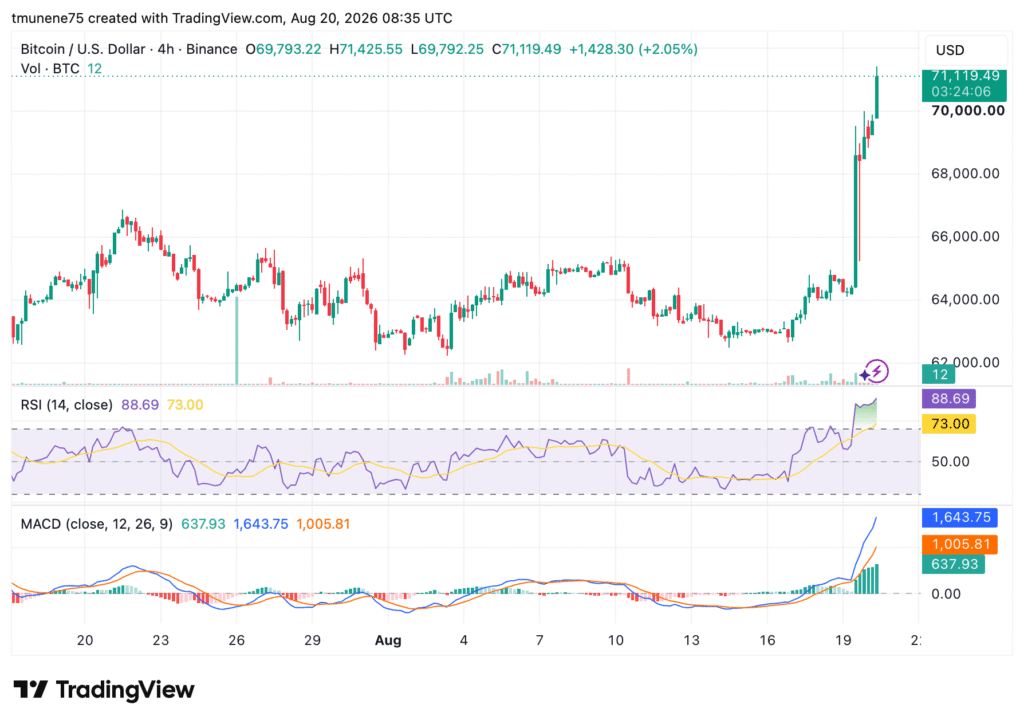The width and height of the screenshot is (1024, 724).
Task: Click the 70,000.00 price axis label
Action: (968, 110)
